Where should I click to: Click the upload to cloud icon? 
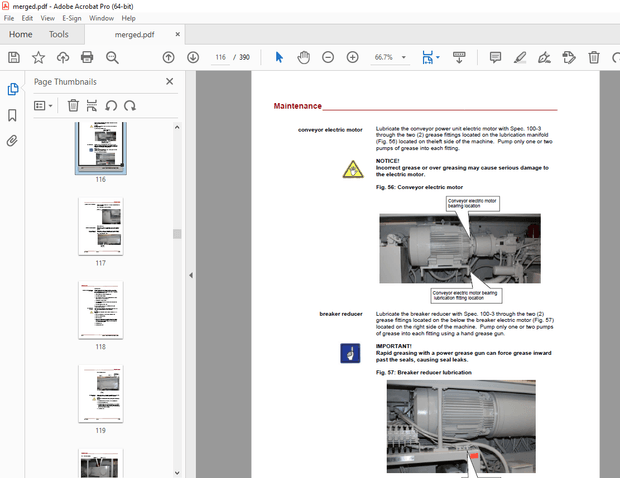[x=62, y=58]
